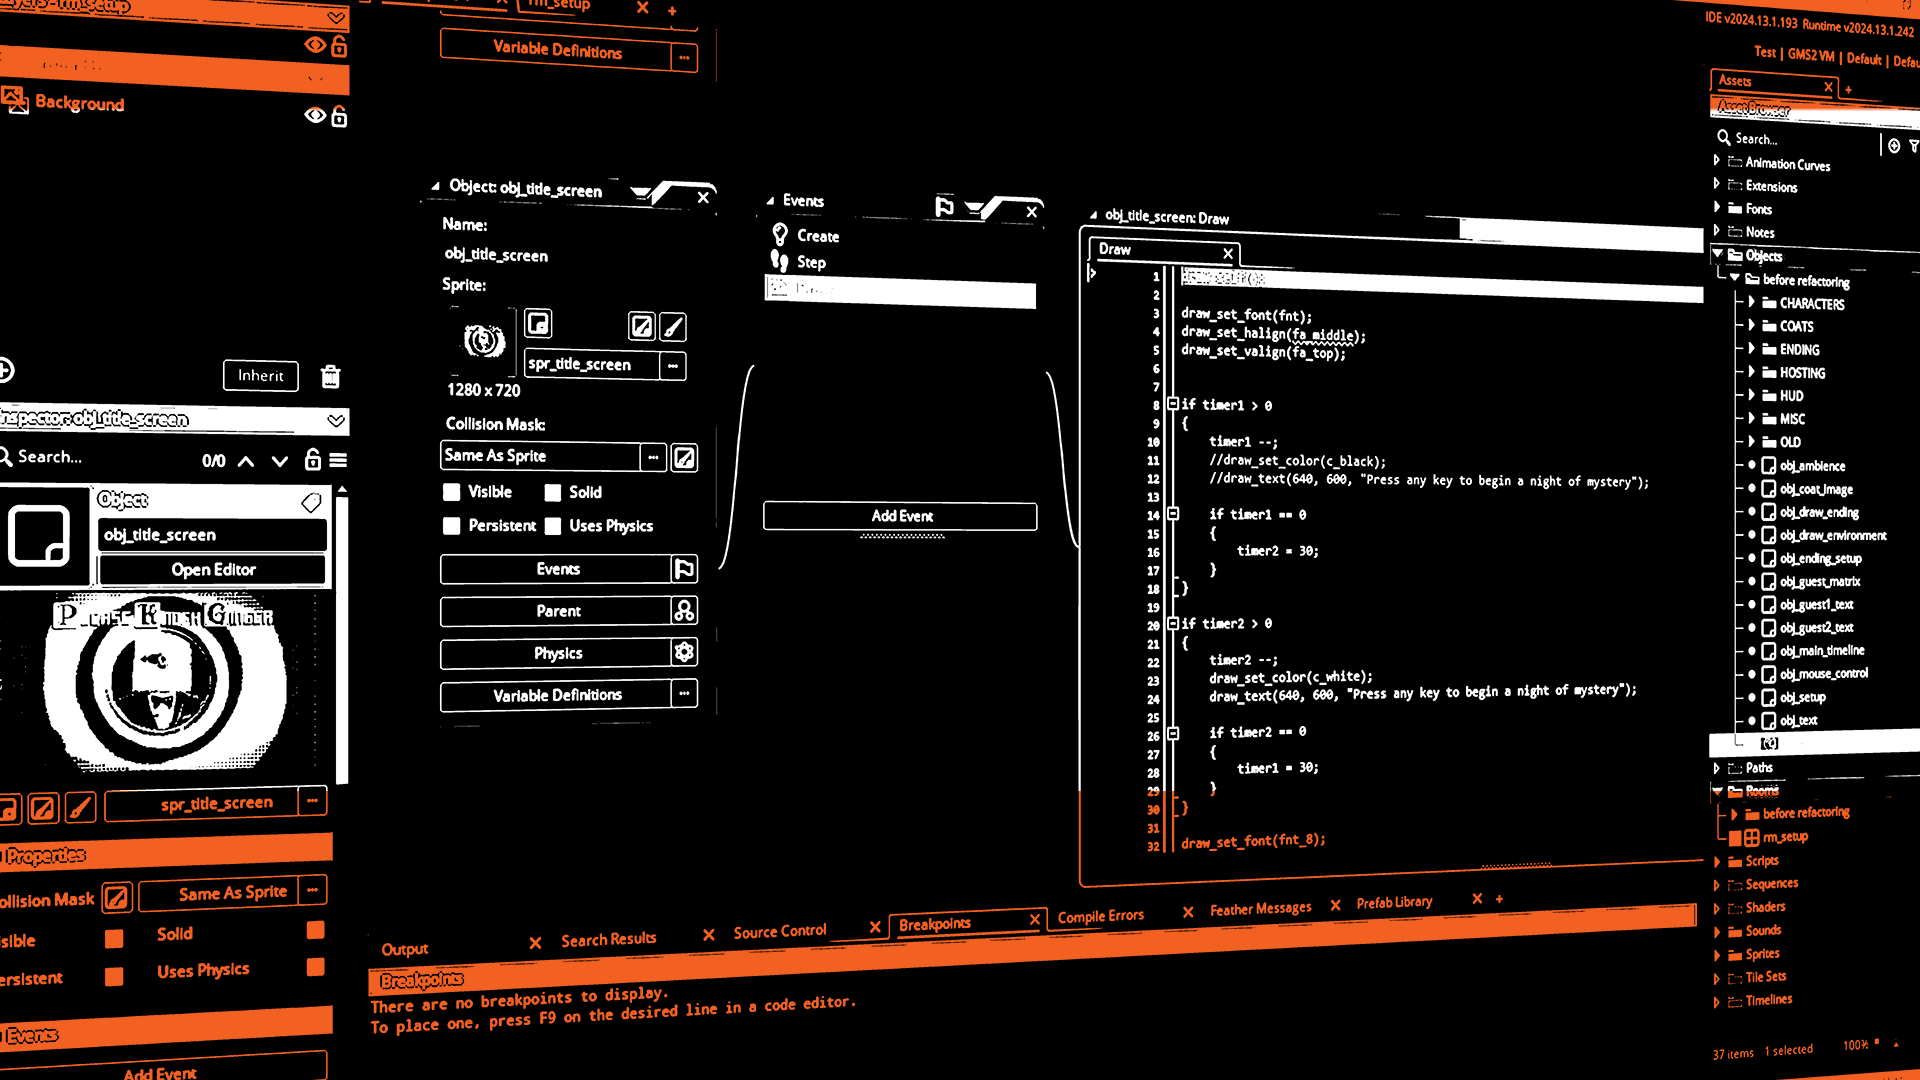Click the lock icon on Background layer

[x=339, y=117]
